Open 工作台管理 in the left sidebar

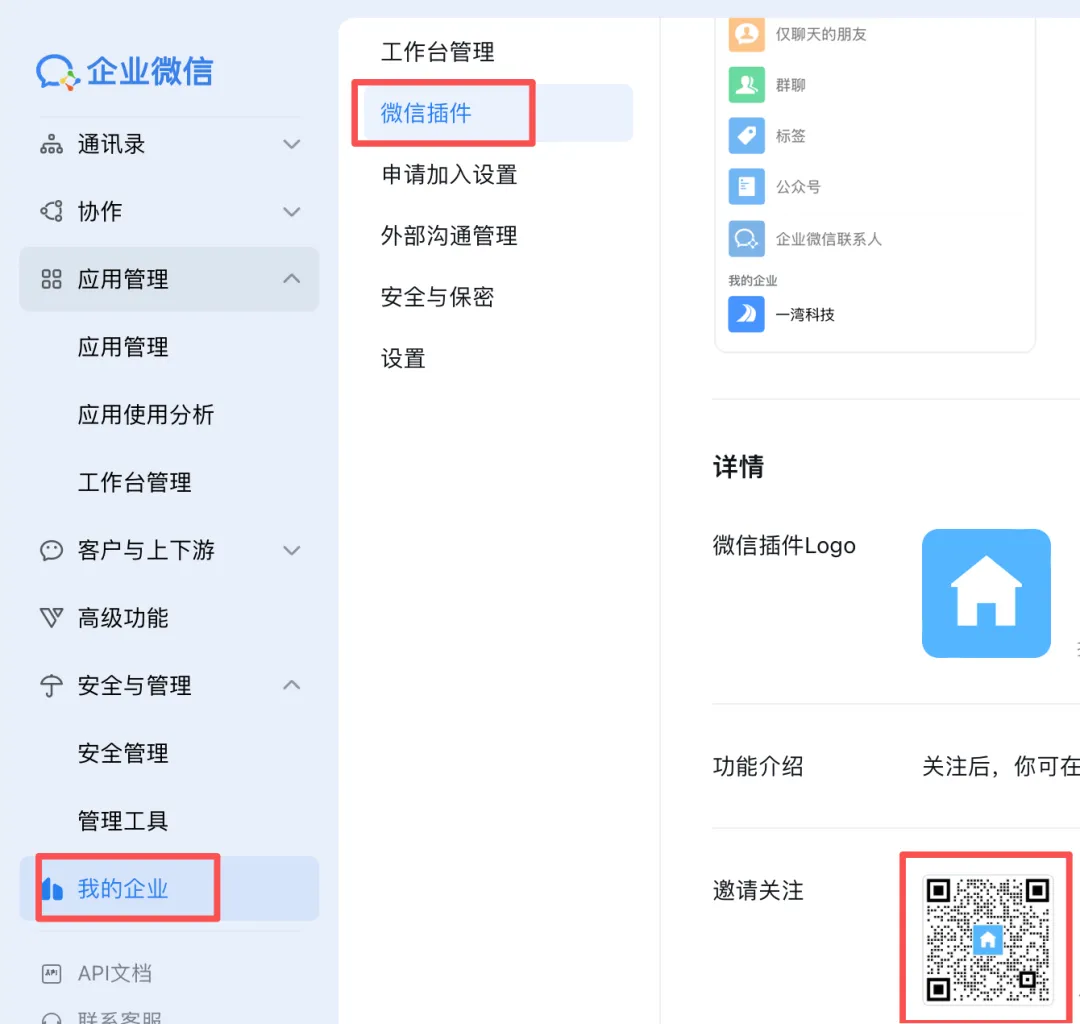135,482
